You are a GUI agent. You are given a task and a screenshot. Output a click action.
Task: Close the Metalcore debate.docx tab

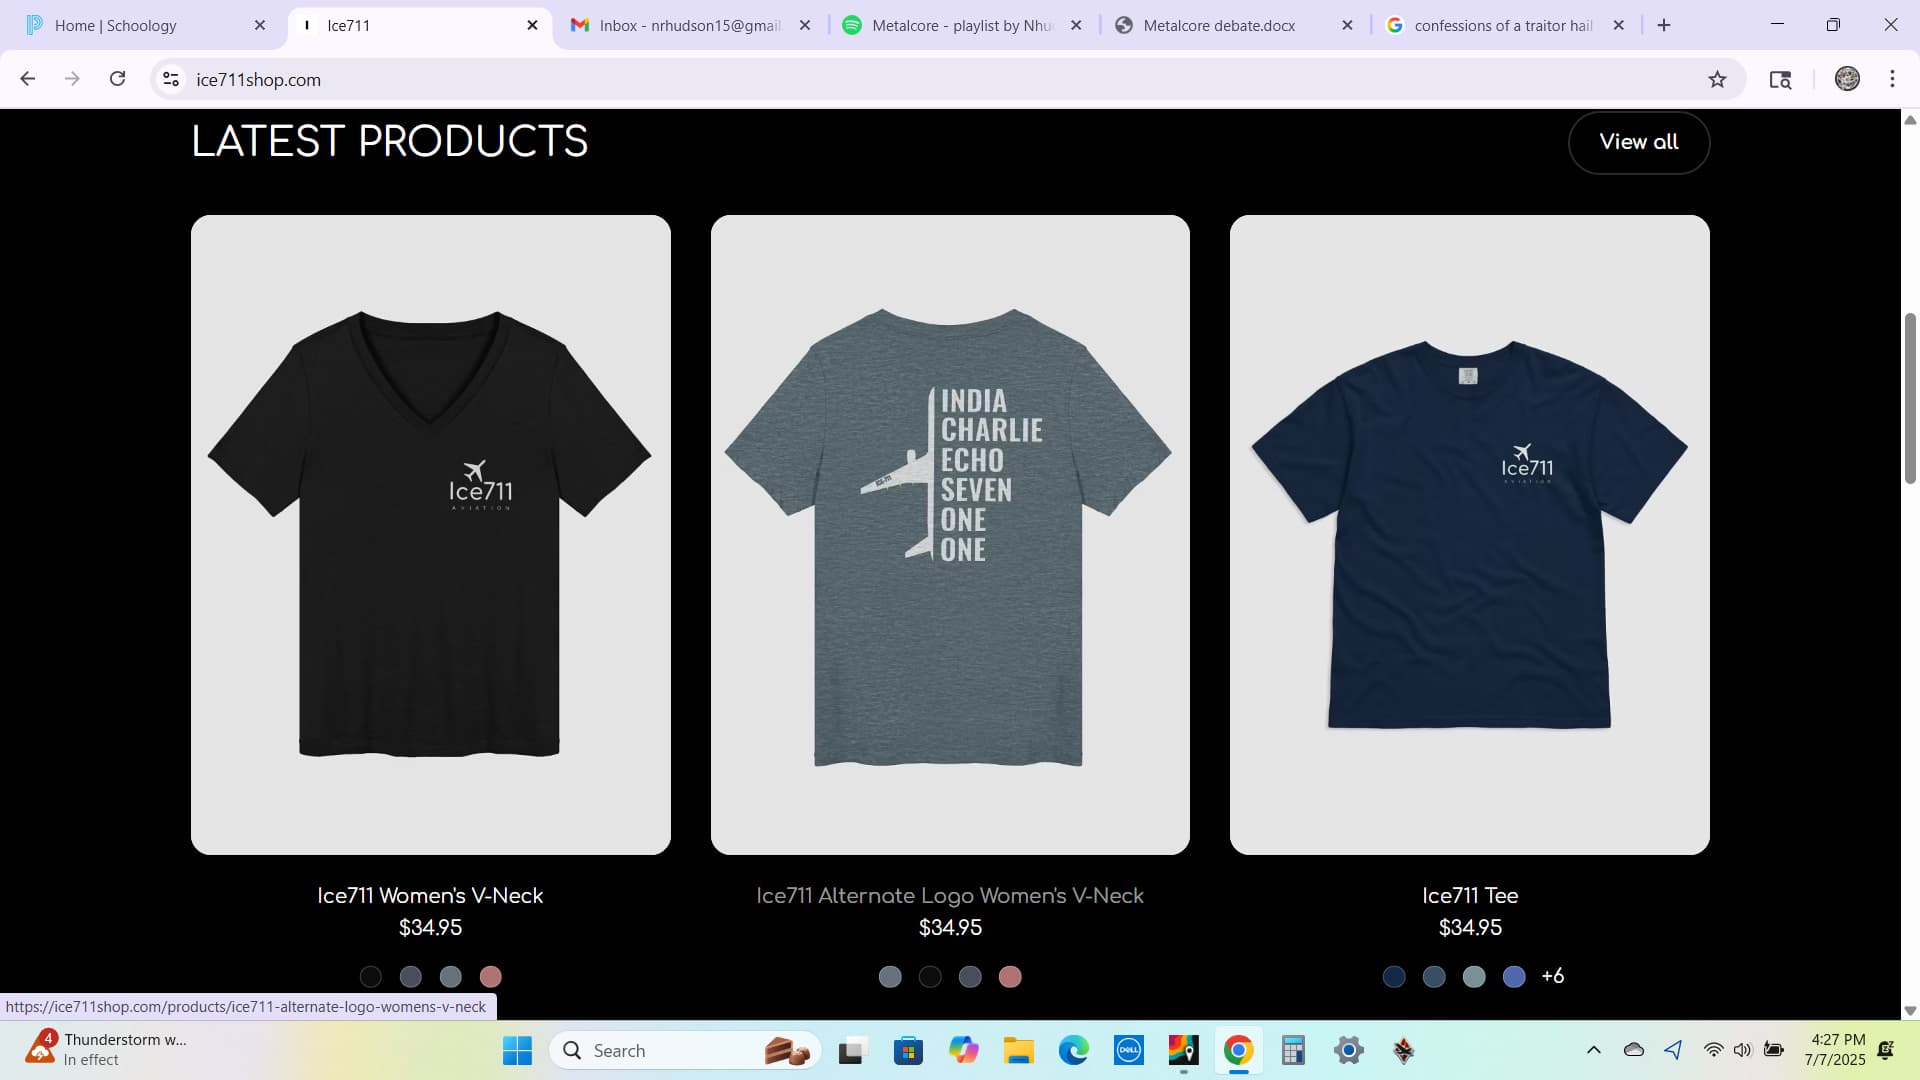[1347, 25]
